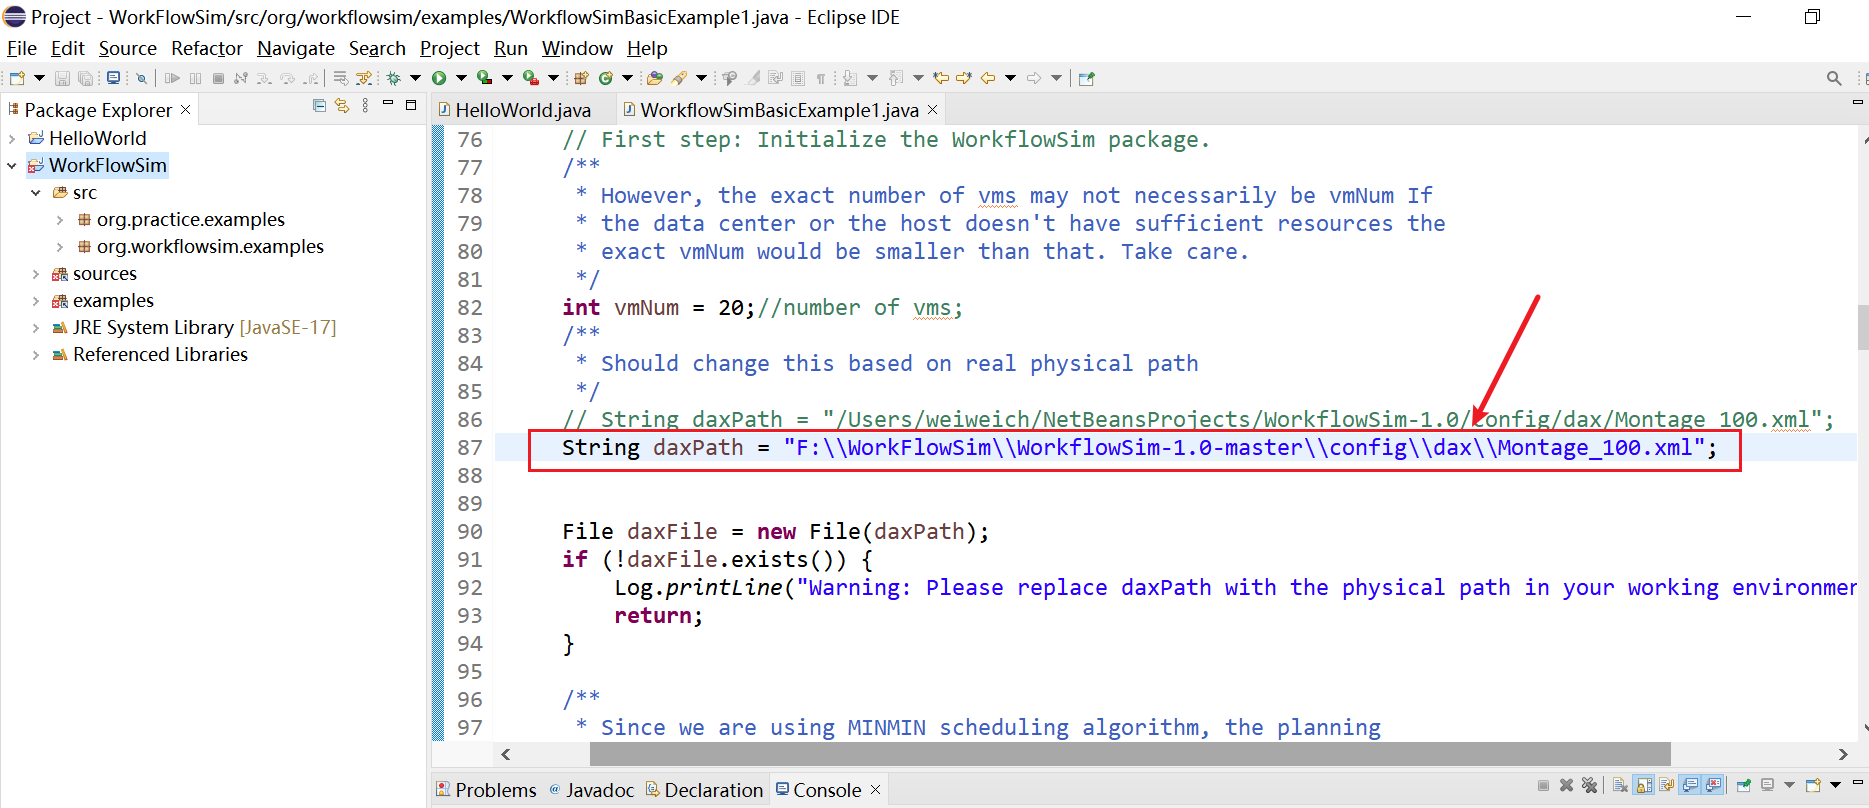Collapse the src folder node
The height and width of the screenshot is (808, 1869).
36,192
